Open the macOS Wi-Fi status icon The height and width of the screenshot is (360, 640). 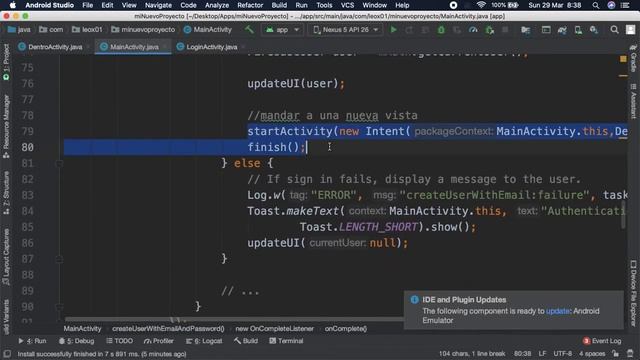pos(481,5)
